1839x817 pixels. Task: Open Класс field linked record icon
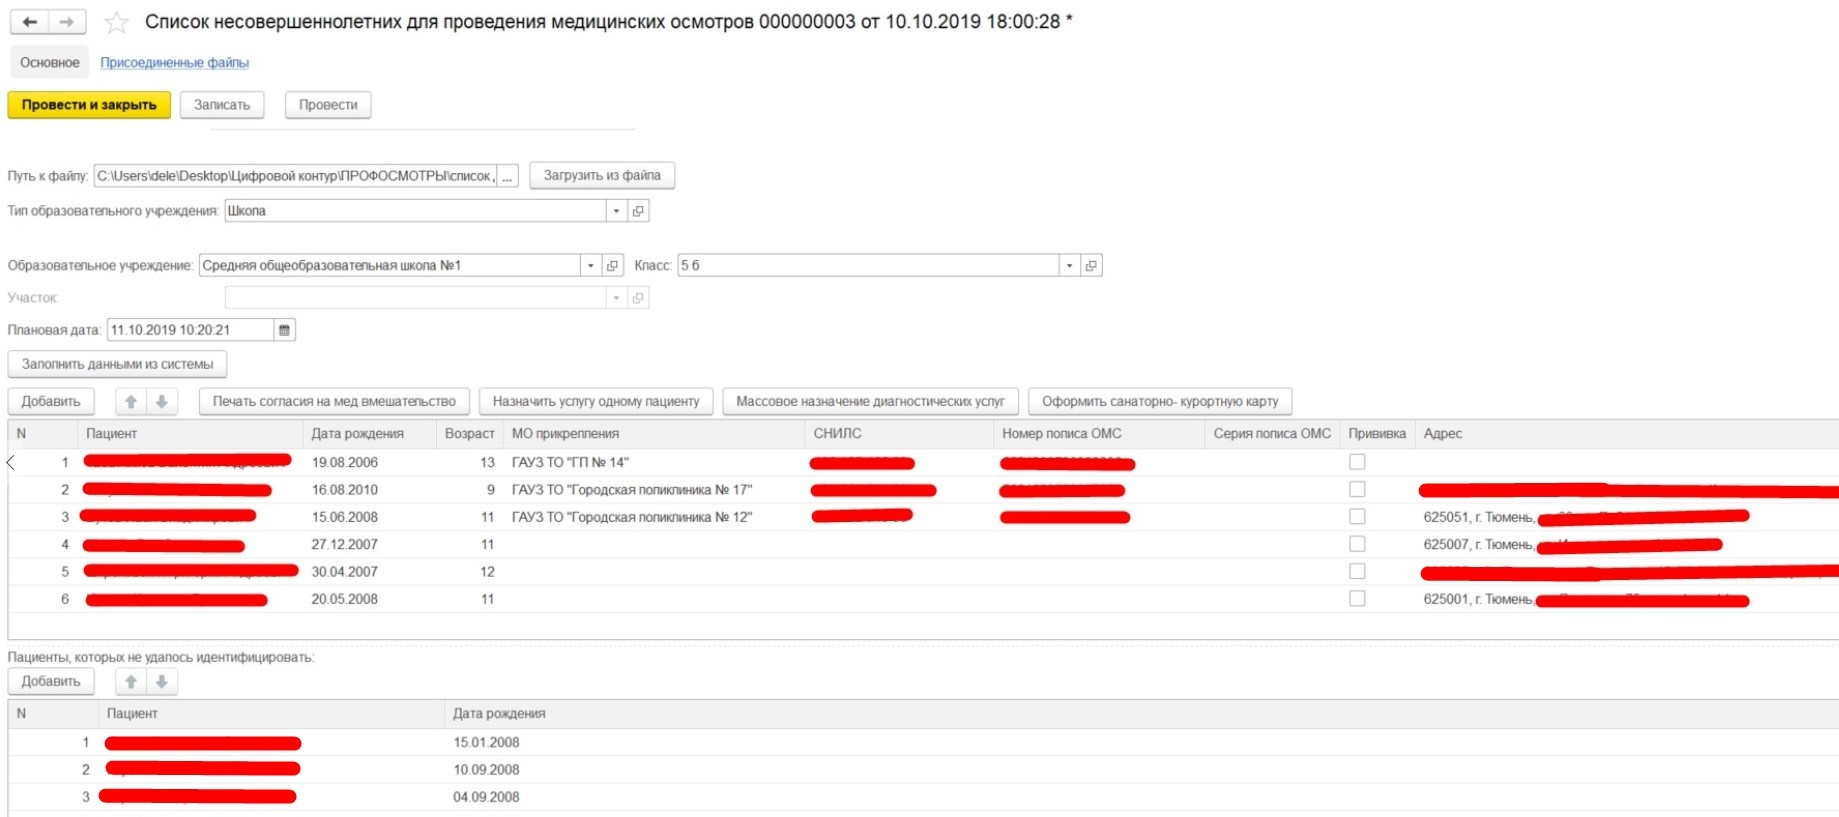1091,266
